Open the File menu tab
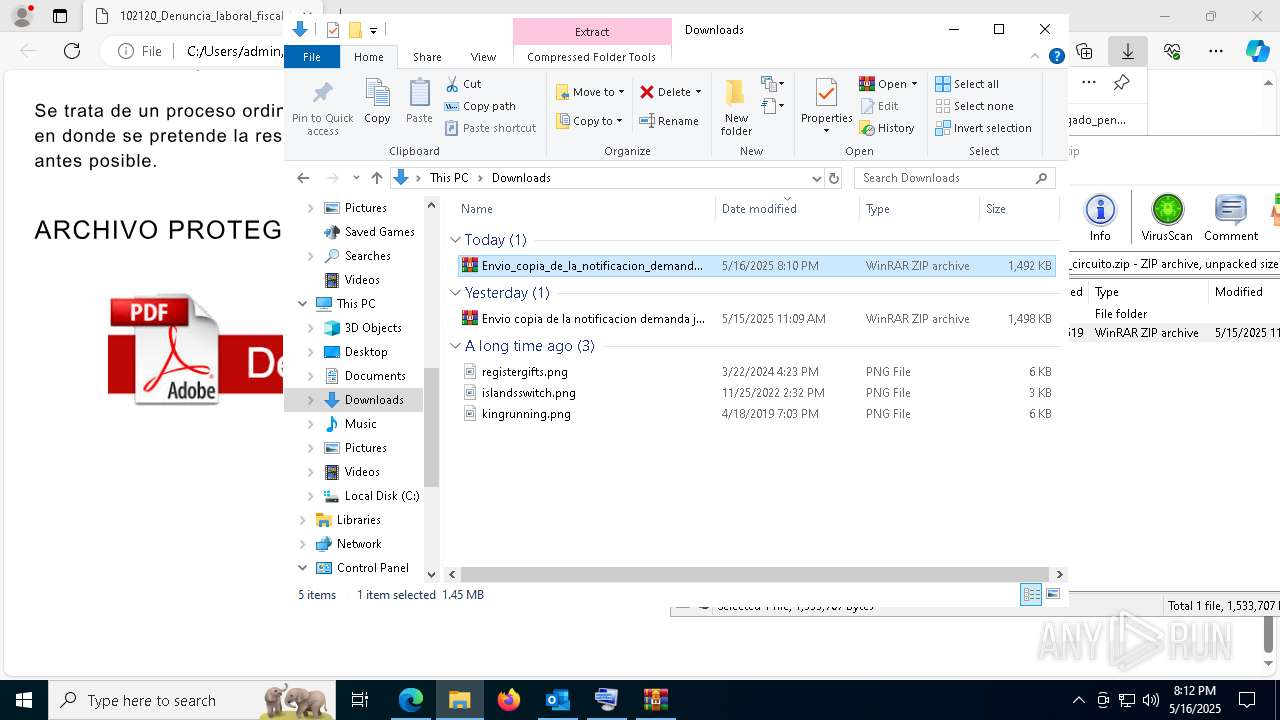 [x=312, y=57]
